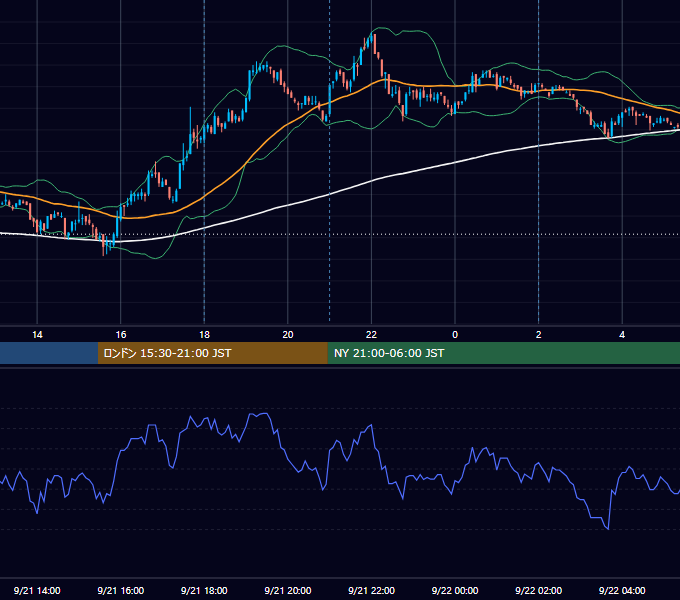
Task: Click the 22 hour label on price chart axis
Action: point(371,335)
